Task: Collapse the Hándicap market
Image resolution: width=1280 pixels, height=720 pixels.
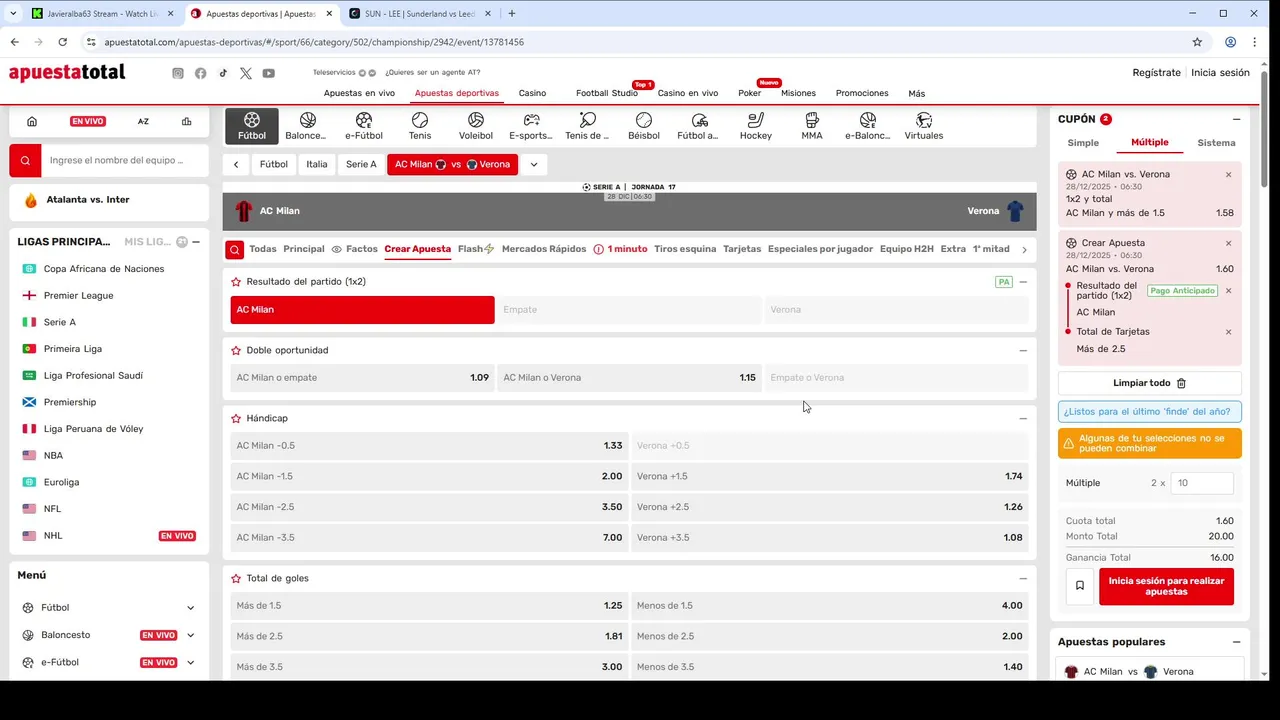Action: (x=1023, y=419)
